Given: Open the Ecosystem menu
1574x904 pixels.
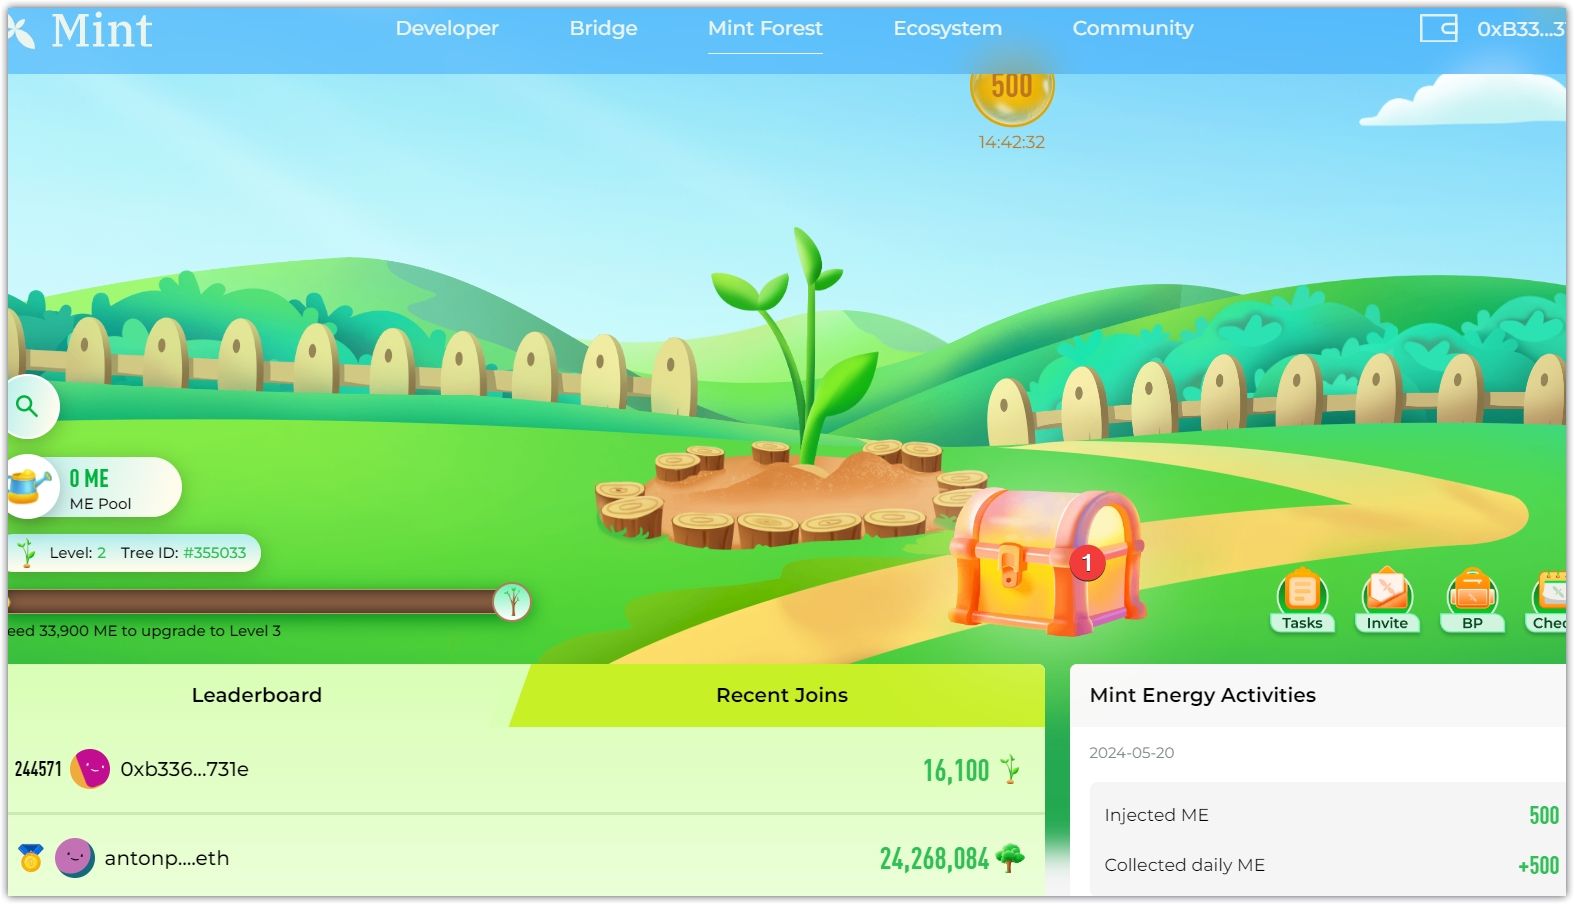Looking at the screenshot, I should click(x=947, y=29).
